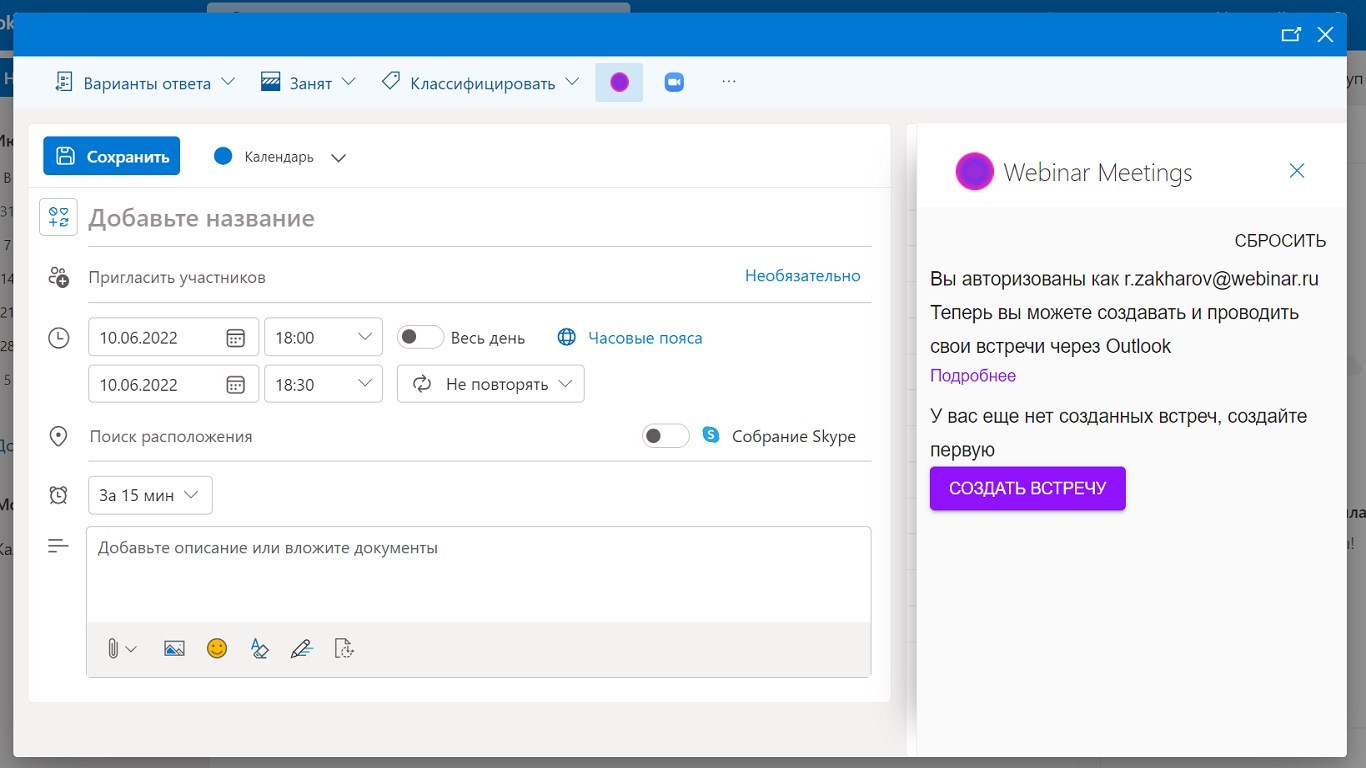The height and width of the screenshot is (768, 1366).
Task: Click the Сохранить save button
Action: [x=112, y=156]
